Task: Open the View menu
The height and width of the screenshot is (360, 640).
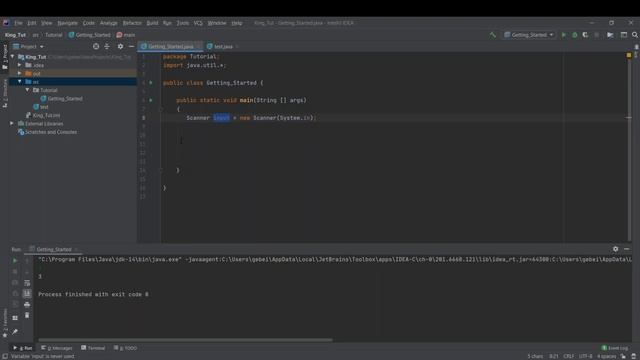Action: point(47,23)
